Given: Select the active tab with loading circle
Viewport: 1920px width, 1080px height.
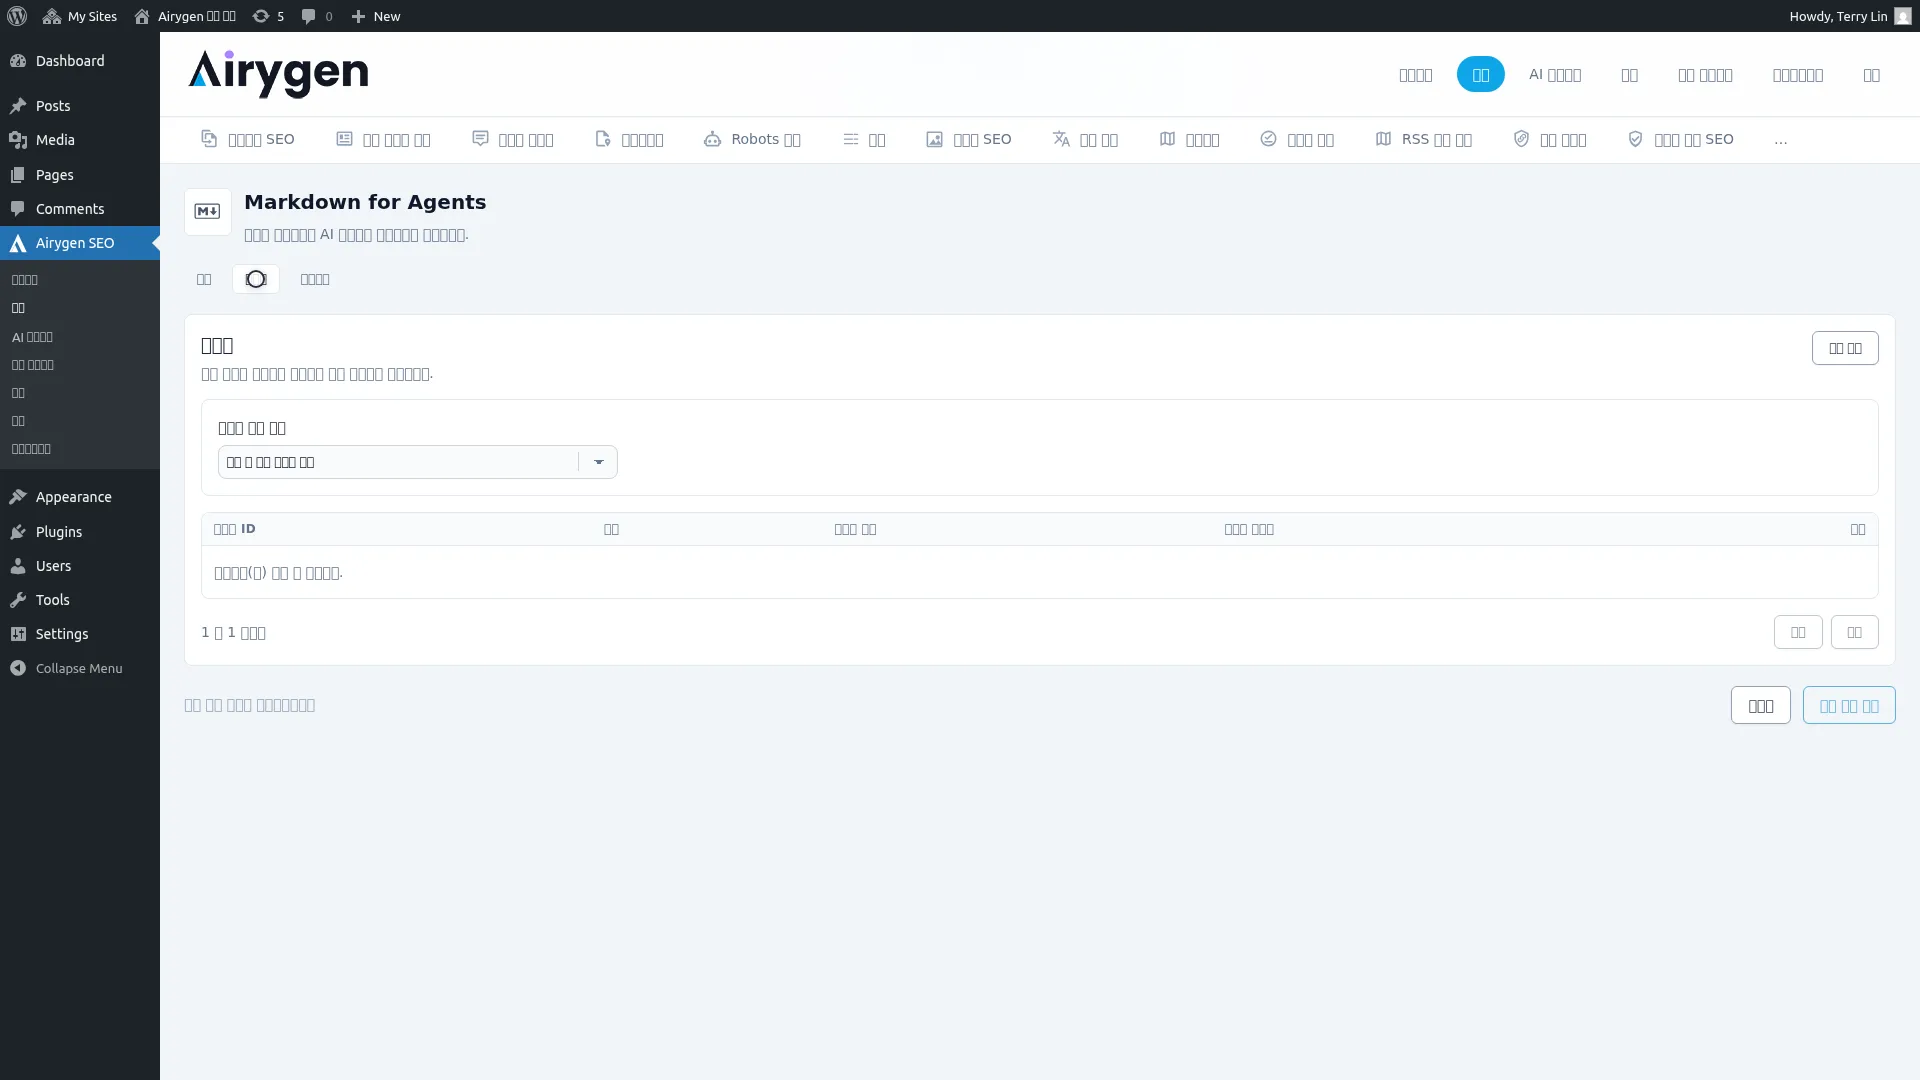Looking at the screenshot, I should (x=255, y=279).
